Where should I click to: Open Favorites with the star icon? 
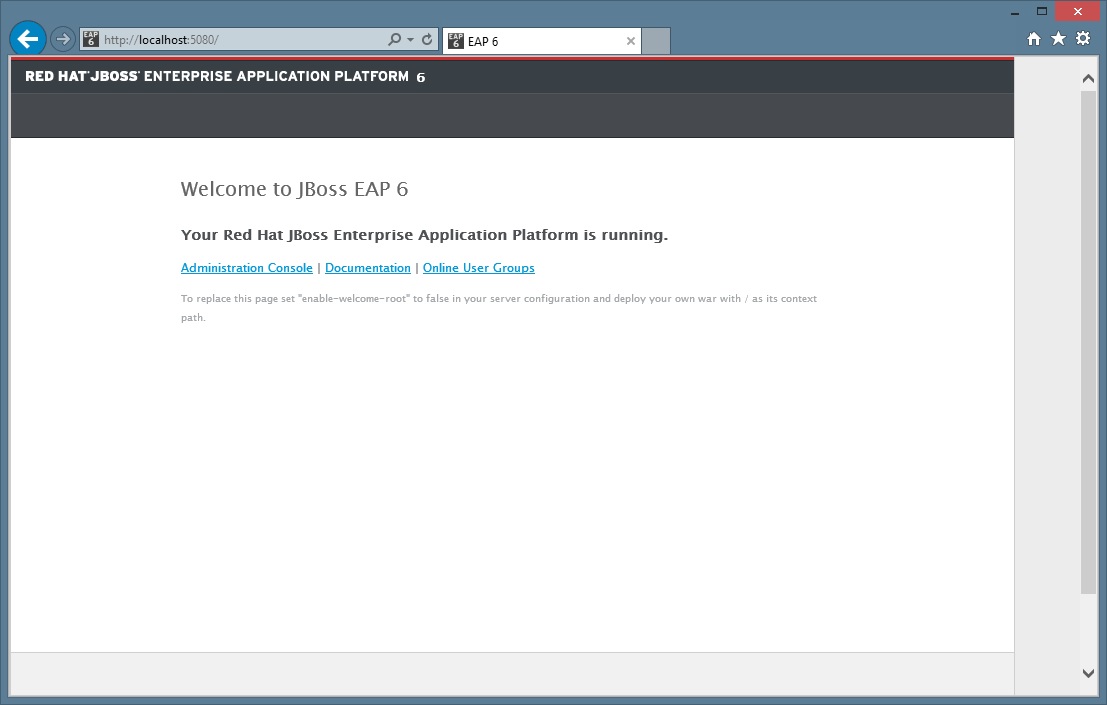click(x=1058, y=39)
